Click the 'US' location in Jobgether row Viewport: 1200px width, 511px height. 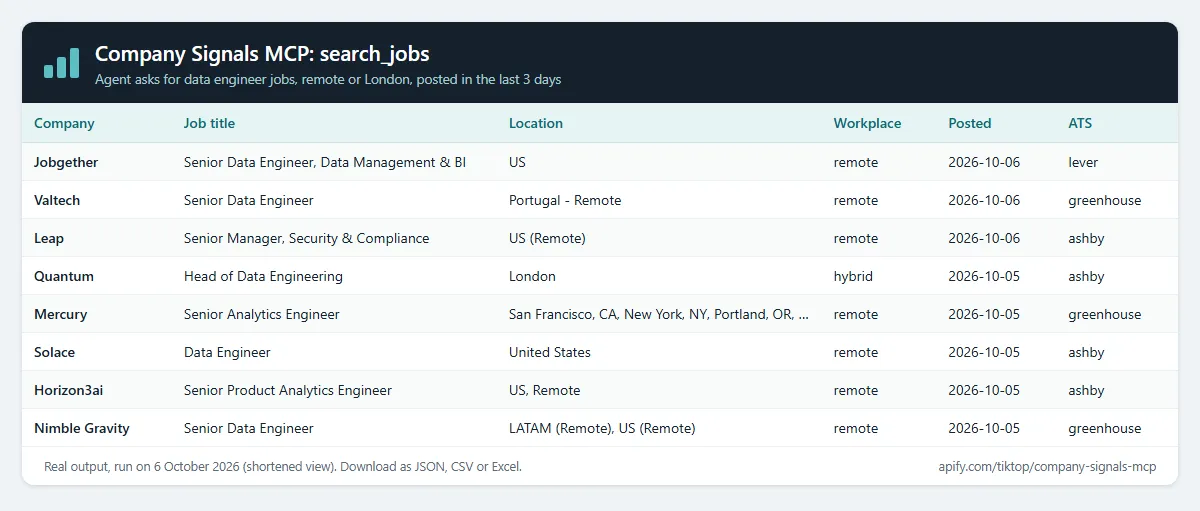(x=517, y=162)
